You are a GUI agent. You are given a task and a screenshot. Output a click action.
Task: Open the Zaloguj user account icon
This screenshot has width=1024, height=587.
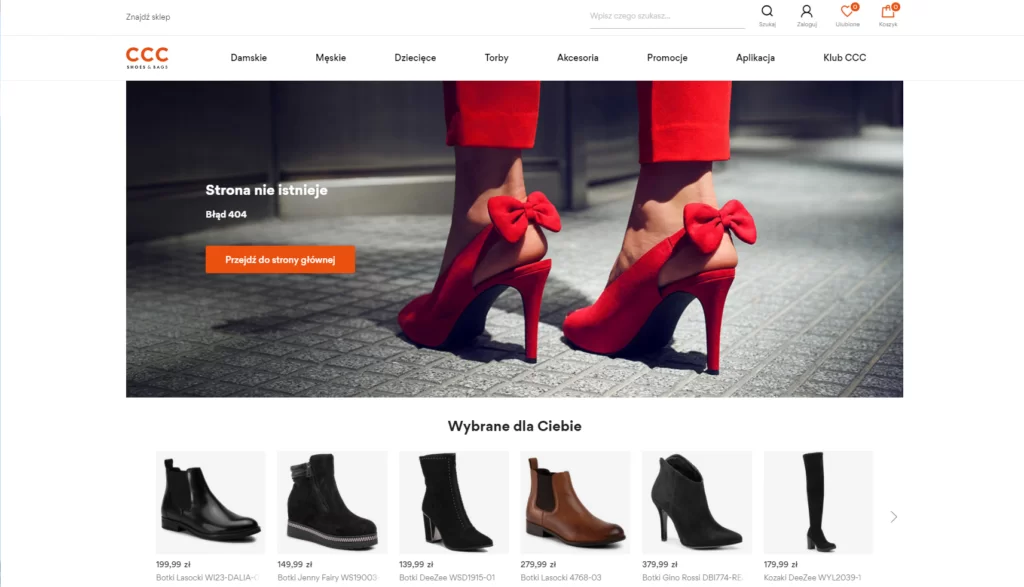tap(807, 11)
